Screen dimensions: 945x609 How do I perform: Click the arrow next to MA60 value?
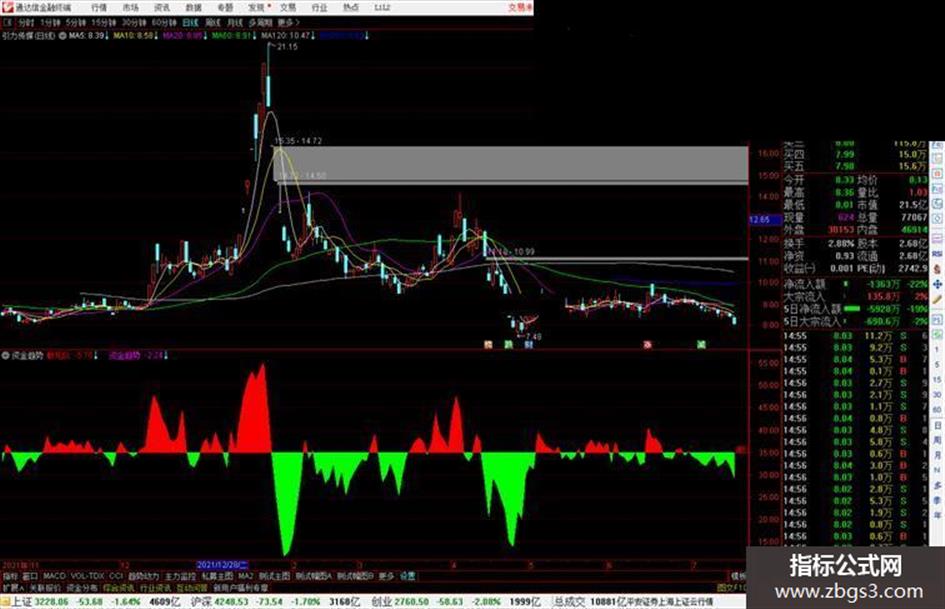coord(254,36)
